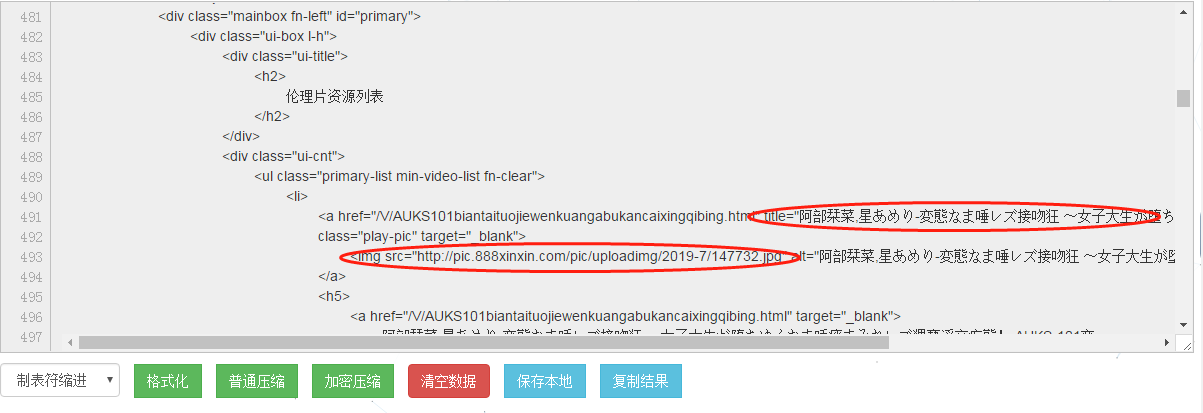Click the 格式化 format button
The height and width of the screenshot is (413, 1203).
(168, 381)
